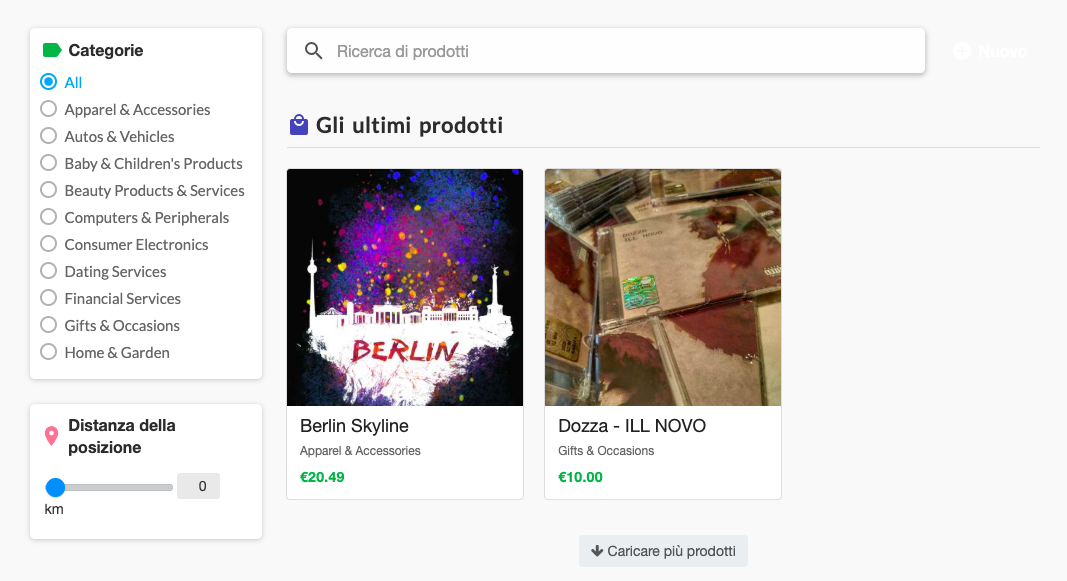
Task: Click the Nuovo button
Action: [x=990, y=51]
